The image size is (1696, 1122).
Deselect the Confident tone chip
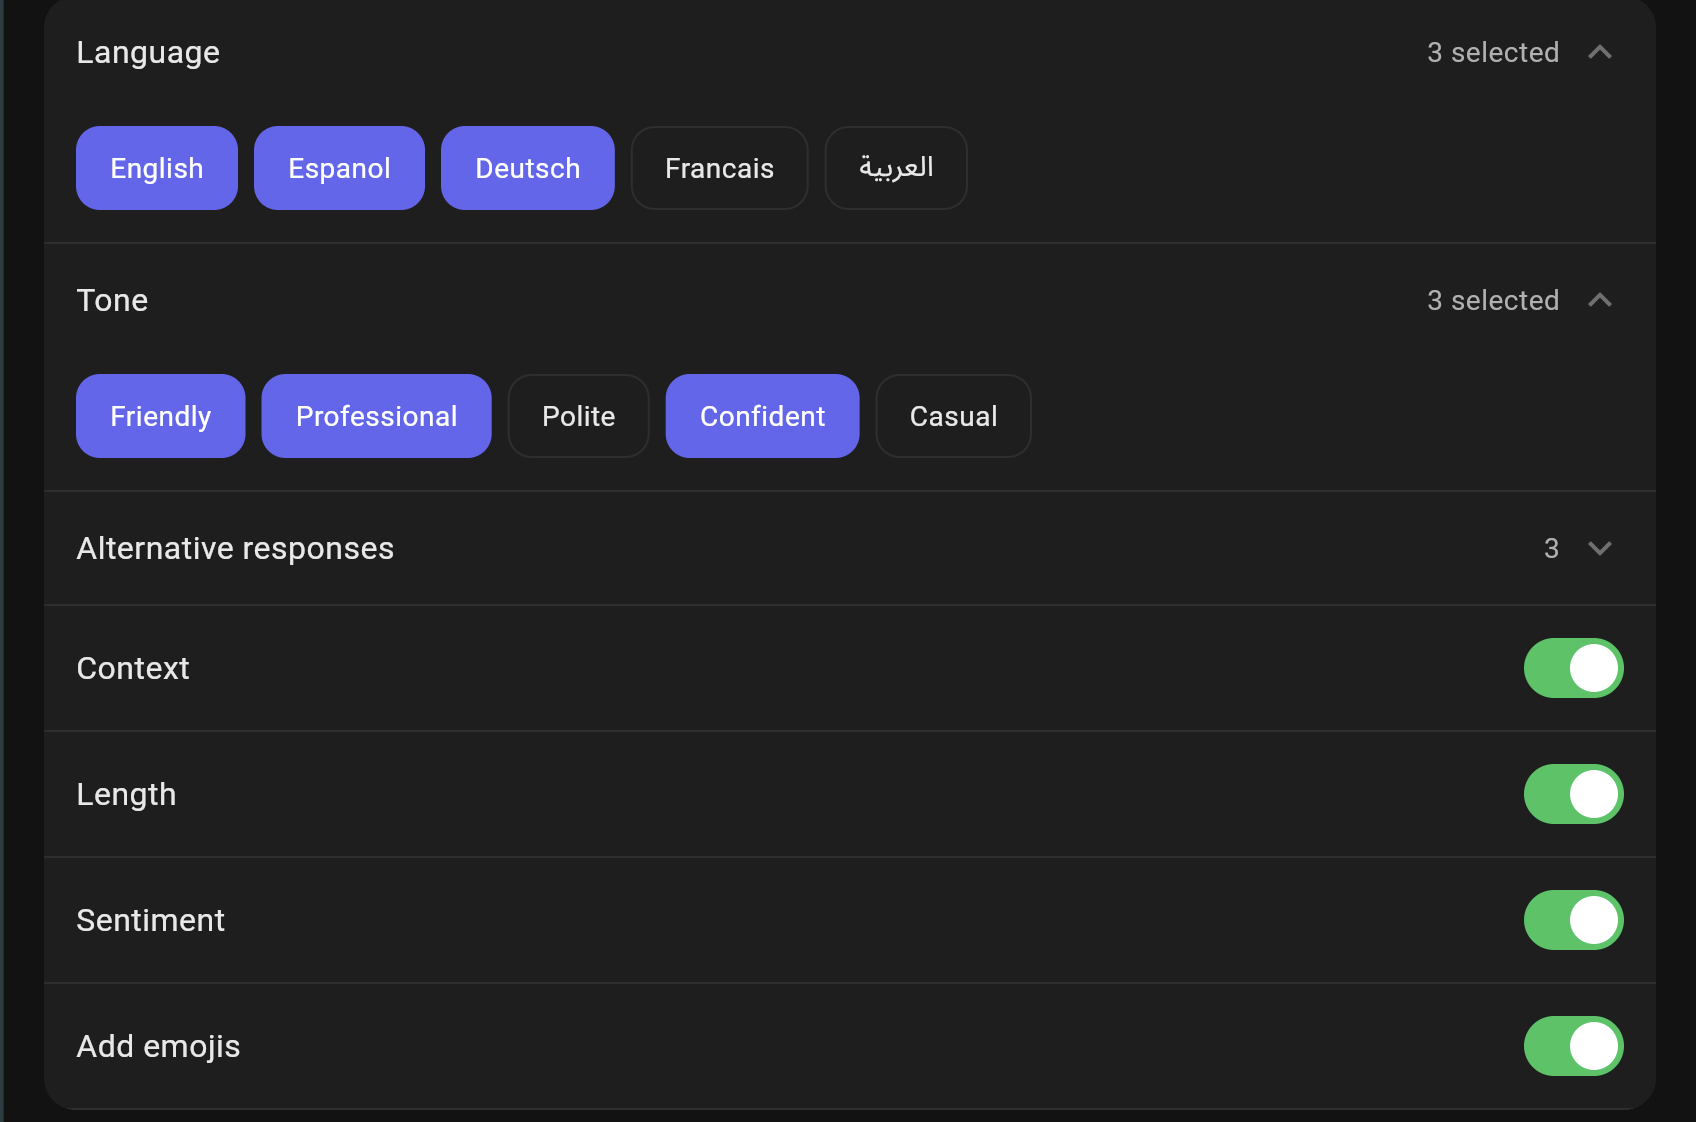tap(762, 416)
